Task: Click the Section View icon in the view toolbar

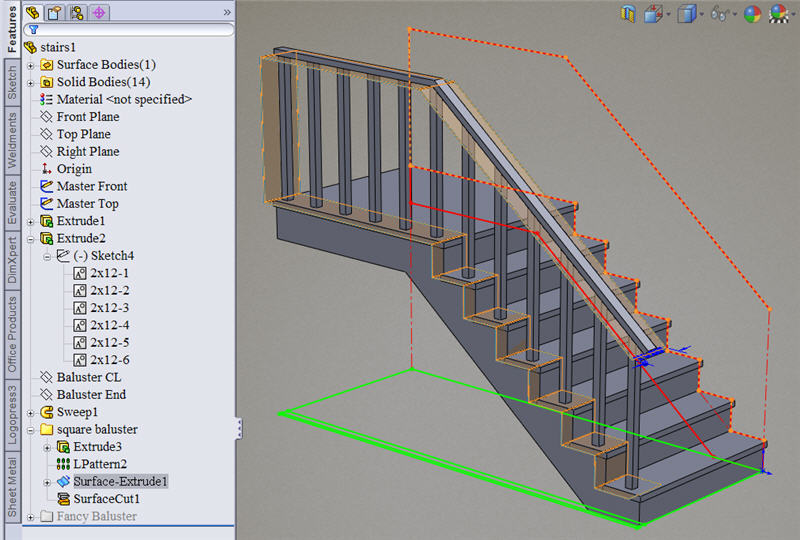Action: click(628, 14)
